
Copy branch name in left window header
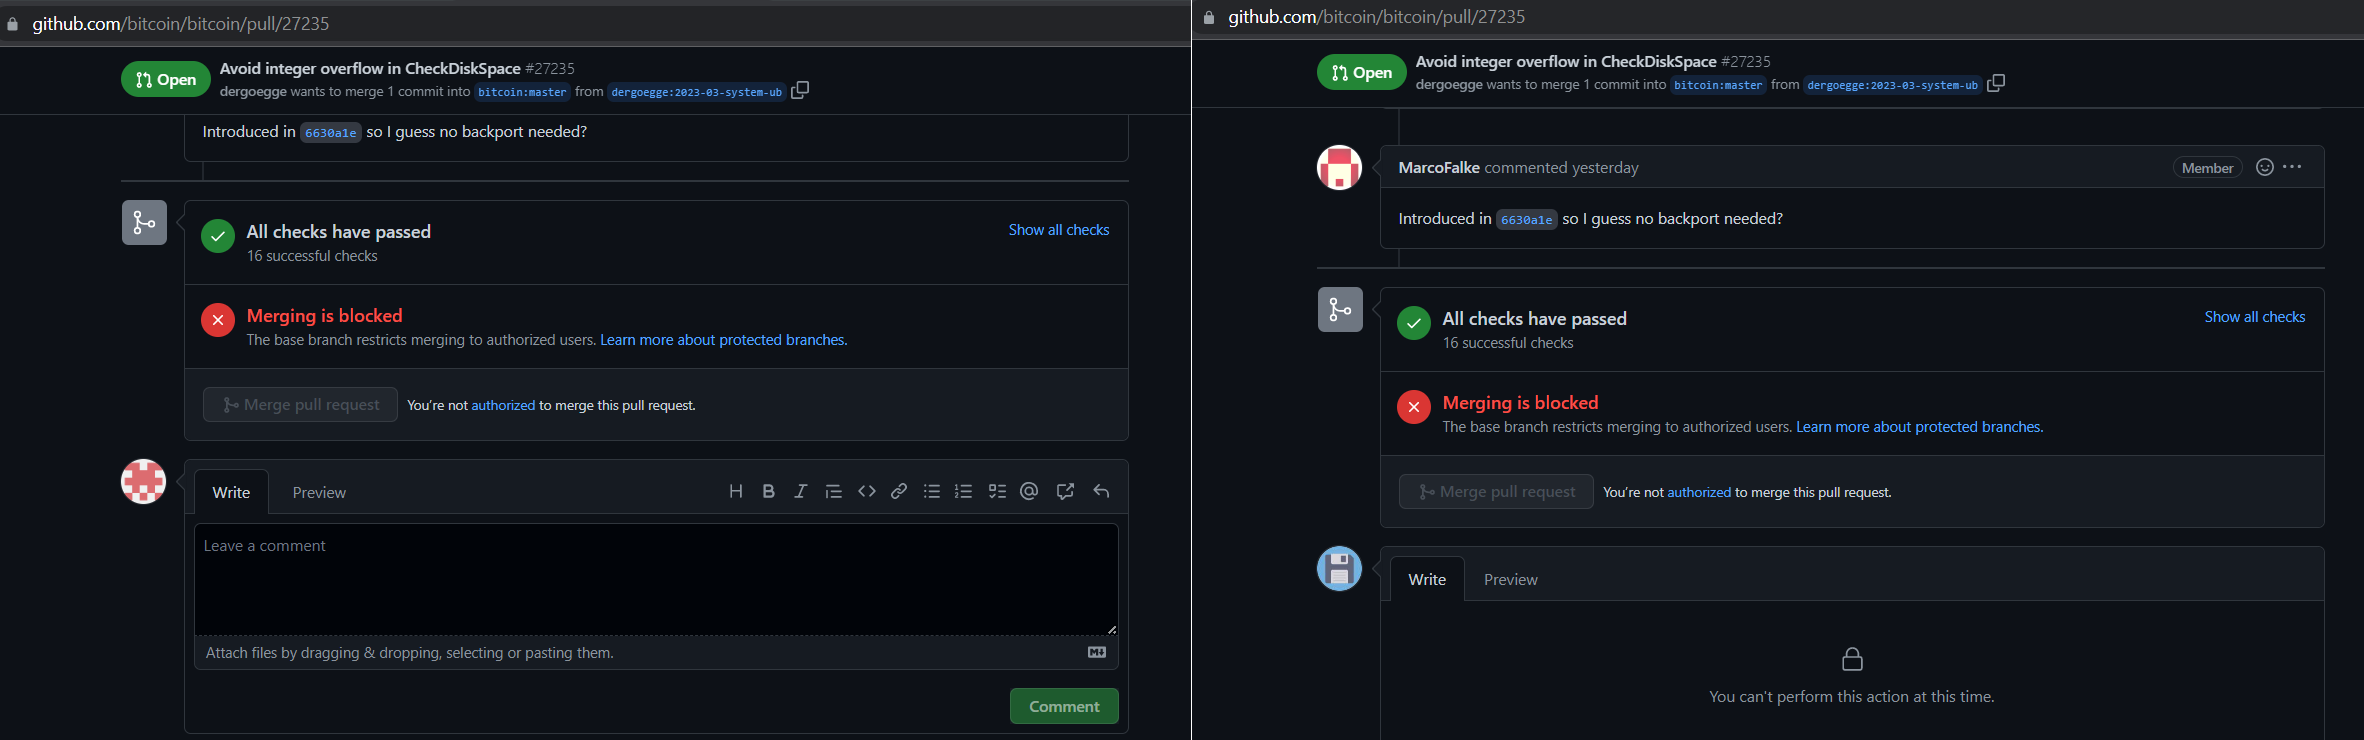point(800,90)
